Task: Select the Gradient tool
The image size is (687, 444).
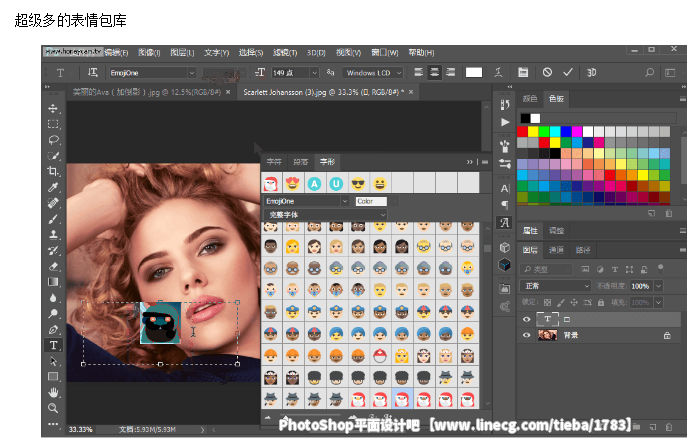Action: click(53, 282)
